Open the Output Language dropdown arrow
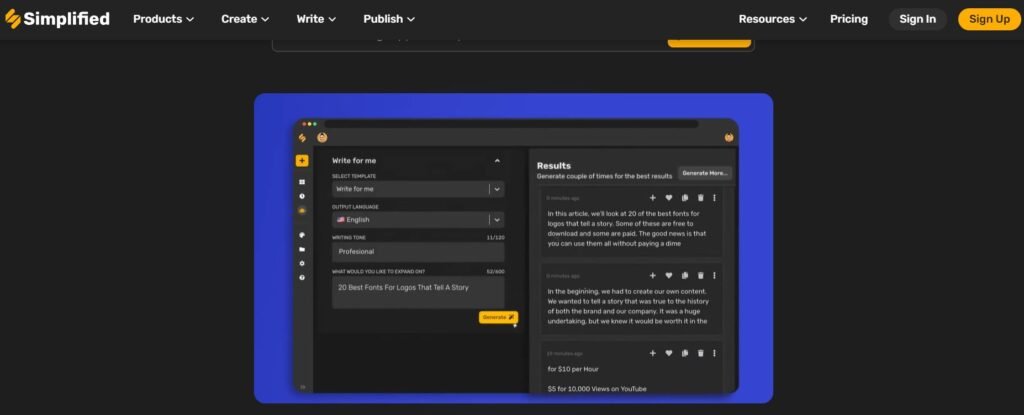The width and height of the screenshot is (1024, 415). coord(497,220)
